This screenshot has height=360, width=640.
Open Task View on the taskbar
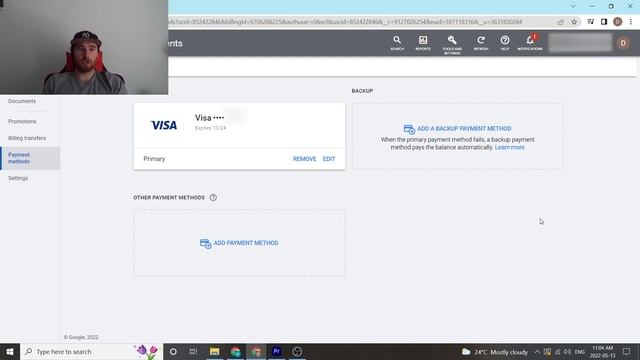(x=193, y=351)
